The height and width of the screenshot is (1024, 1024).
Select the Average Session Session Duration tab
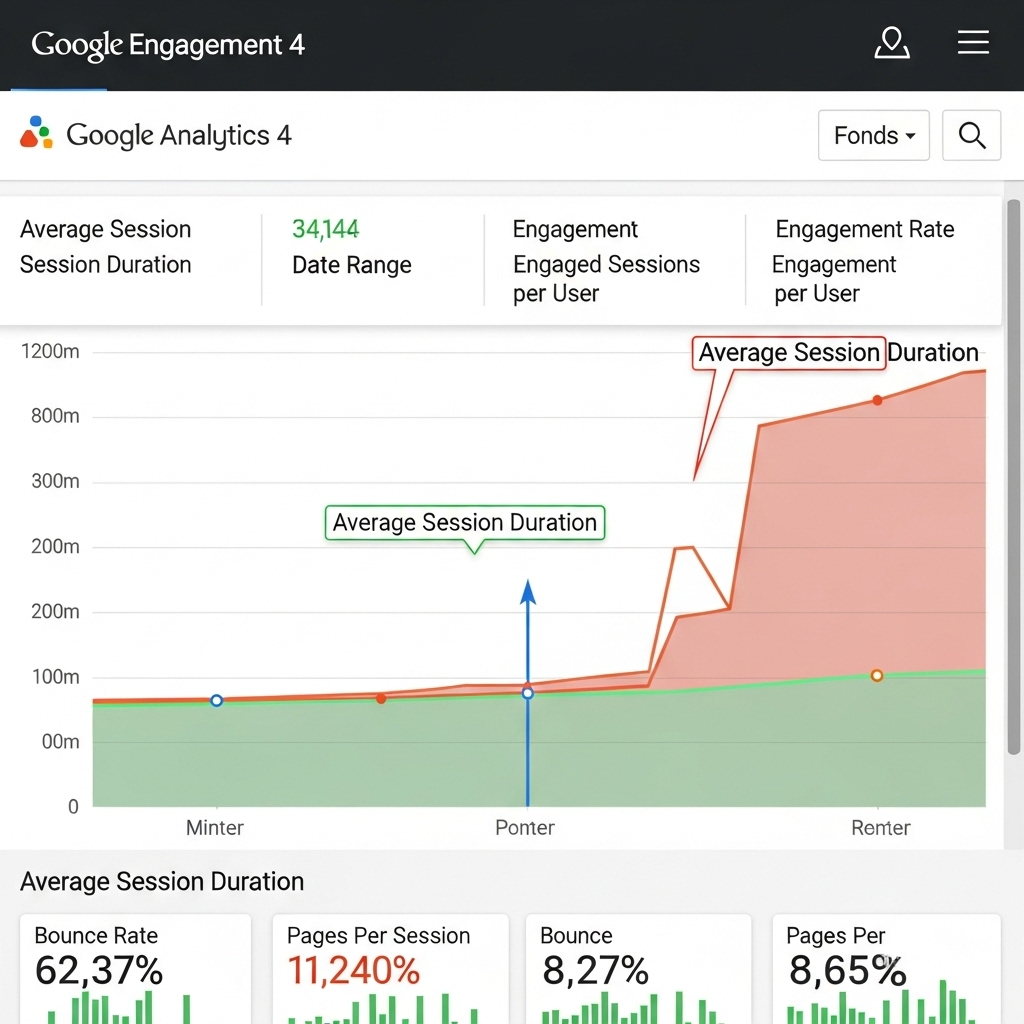coord(106,247)
